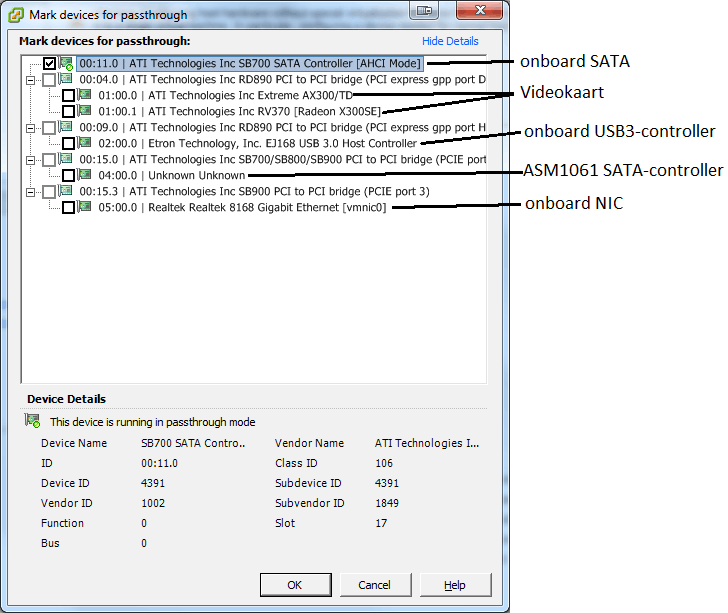The width and height of the screenshot is (728, 613).
Task: Click the Subvendor ID value 1849
Action: [387, 503]
